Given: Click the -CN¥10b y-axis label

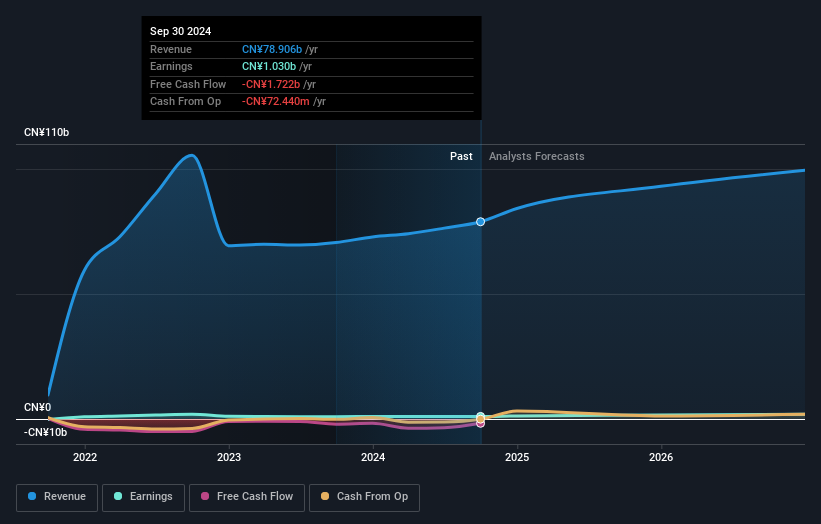Looking at the screenshot, I should pyautogui.click(x=46, y=432).
